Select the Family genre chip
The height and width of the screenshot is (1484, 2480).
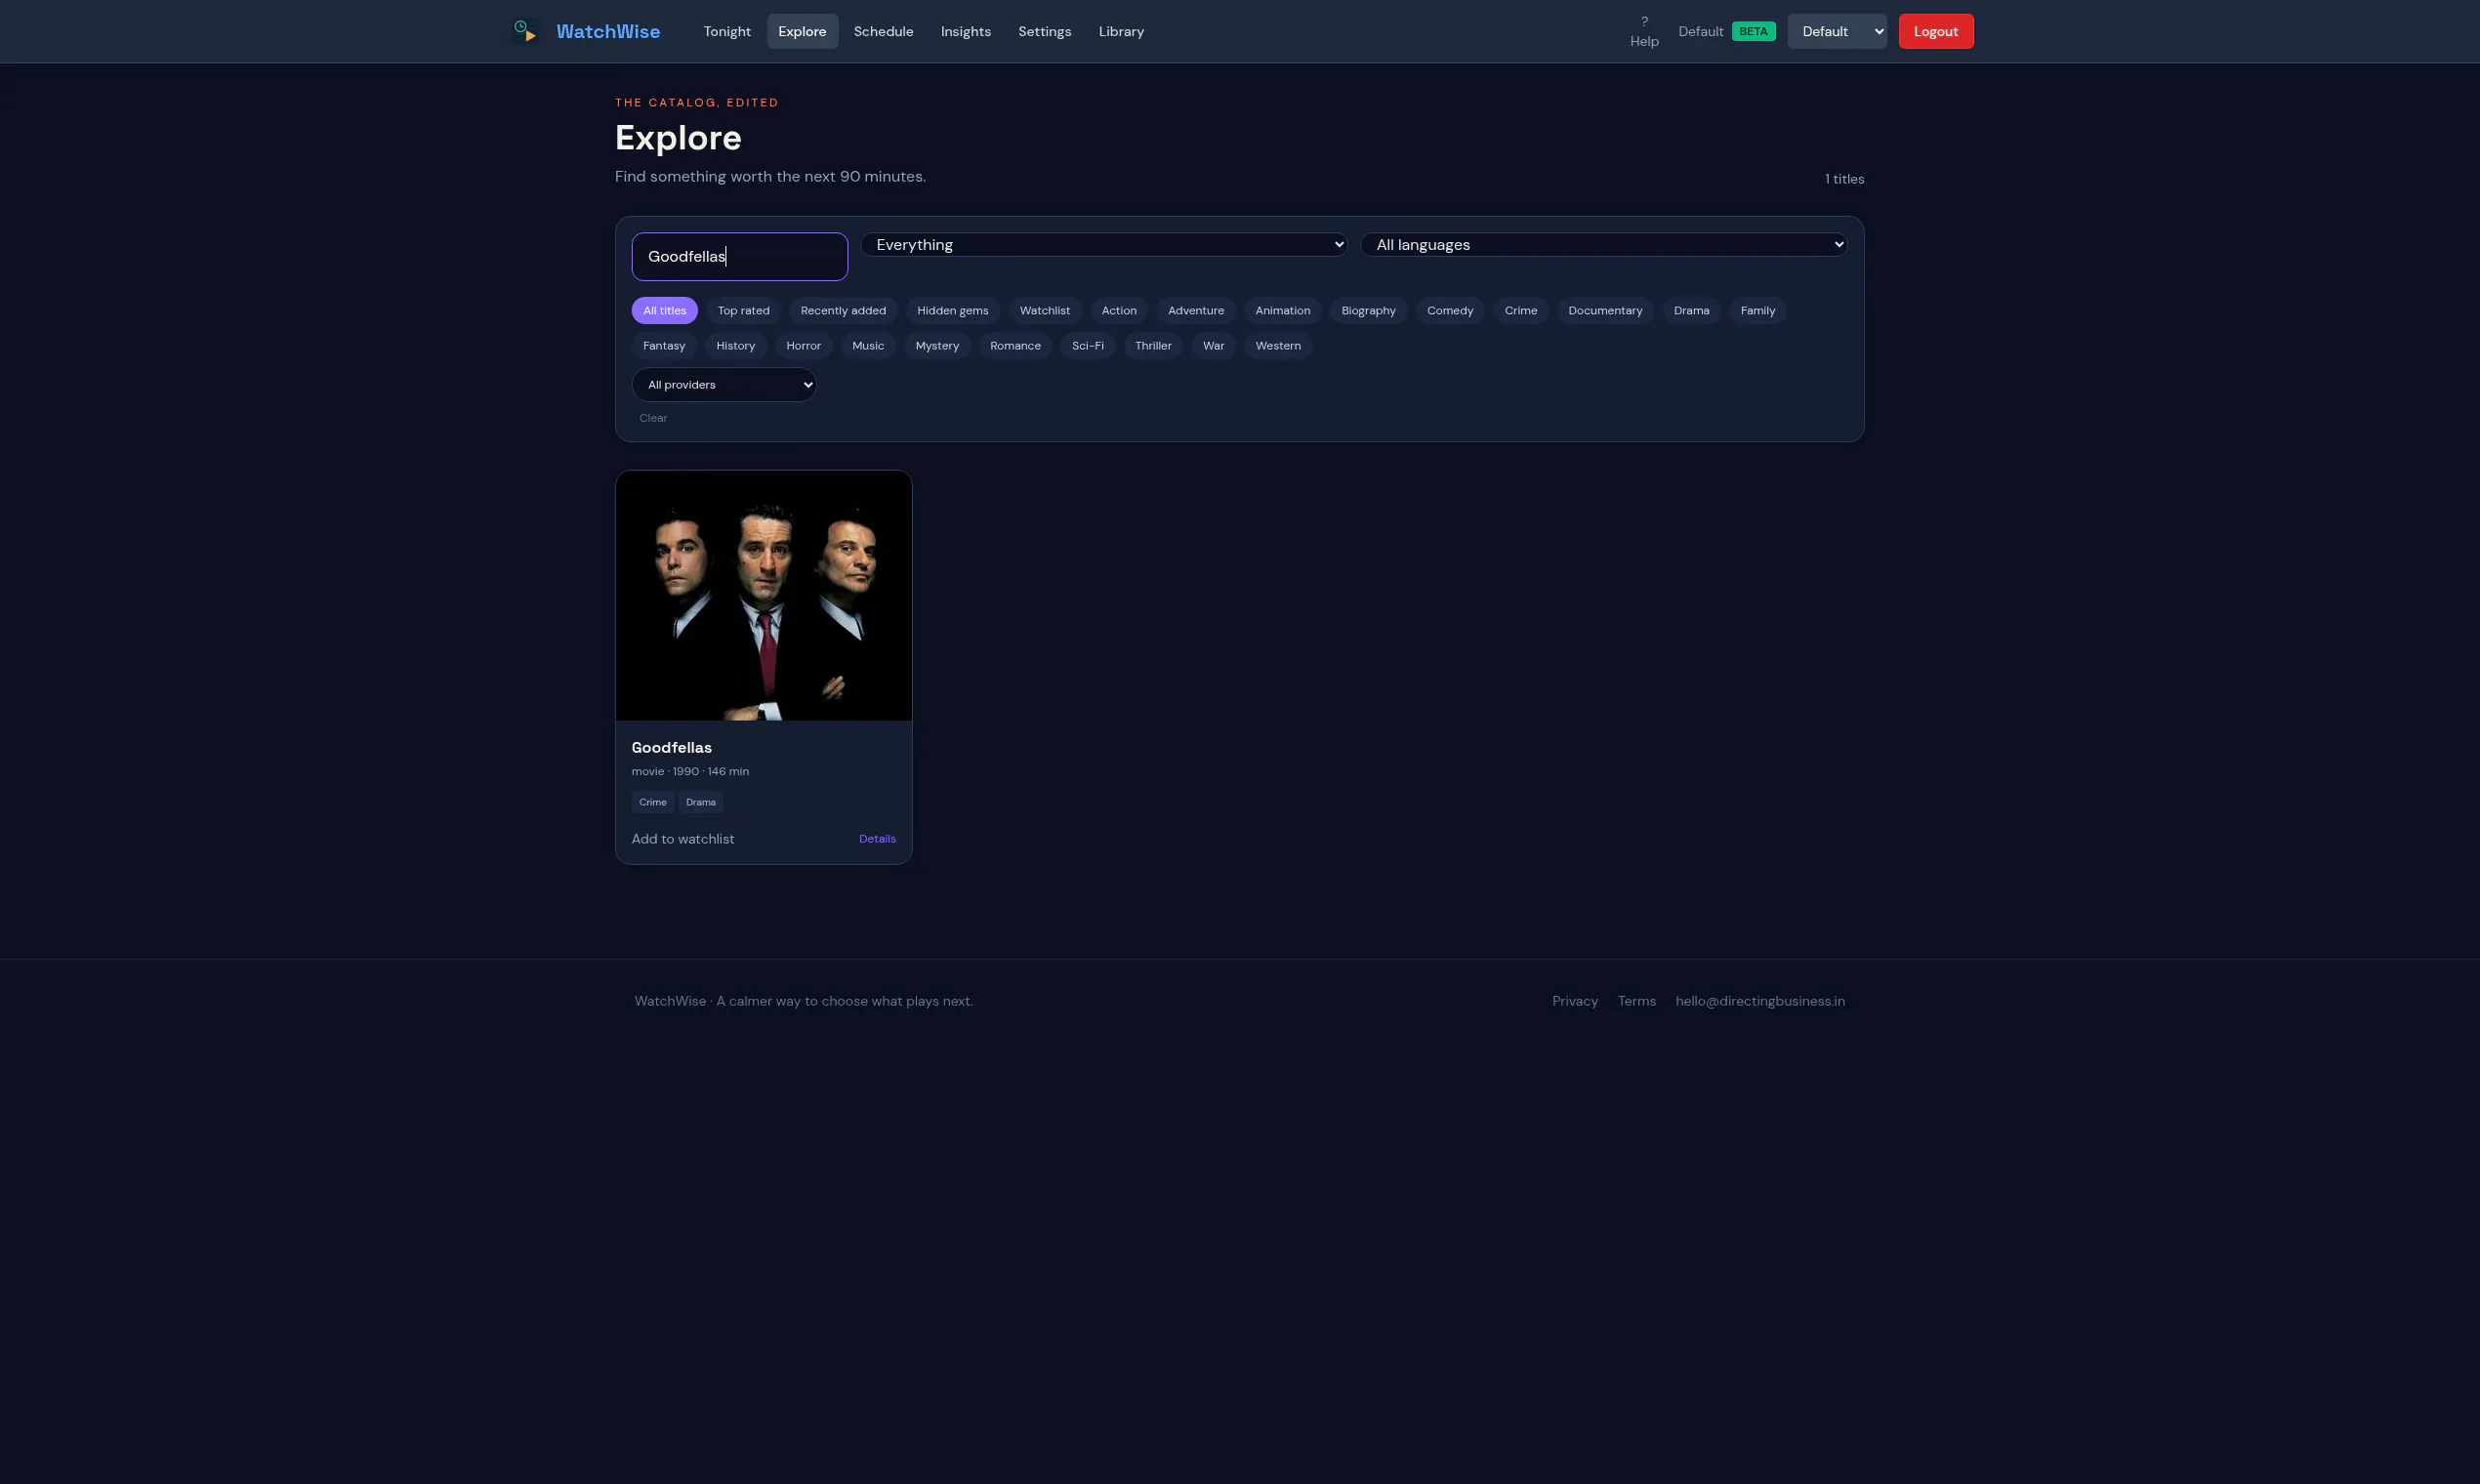[x=1757, y=310]
